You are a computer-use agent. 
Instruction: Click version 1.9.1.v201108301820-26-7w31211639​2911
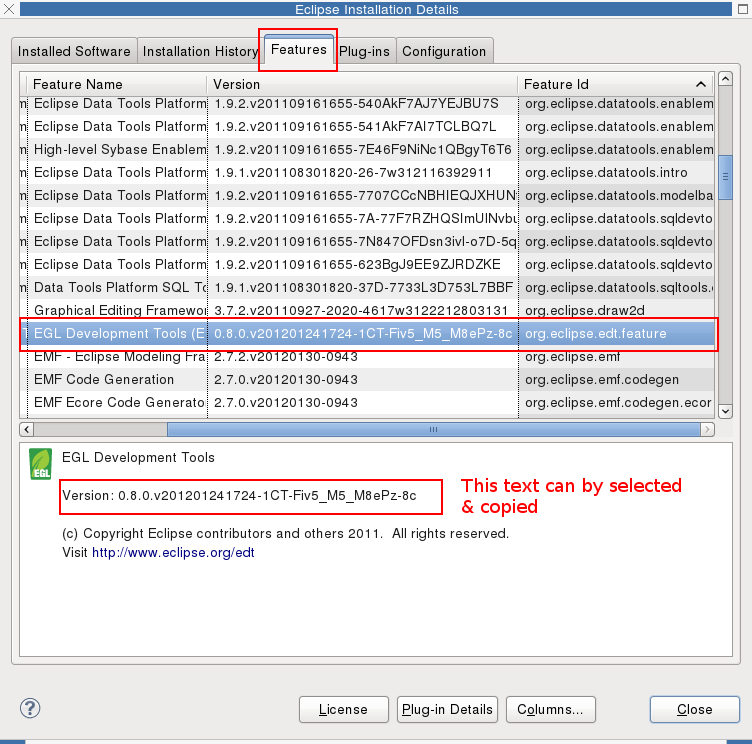pyautogui.click(x=353, y=173)
